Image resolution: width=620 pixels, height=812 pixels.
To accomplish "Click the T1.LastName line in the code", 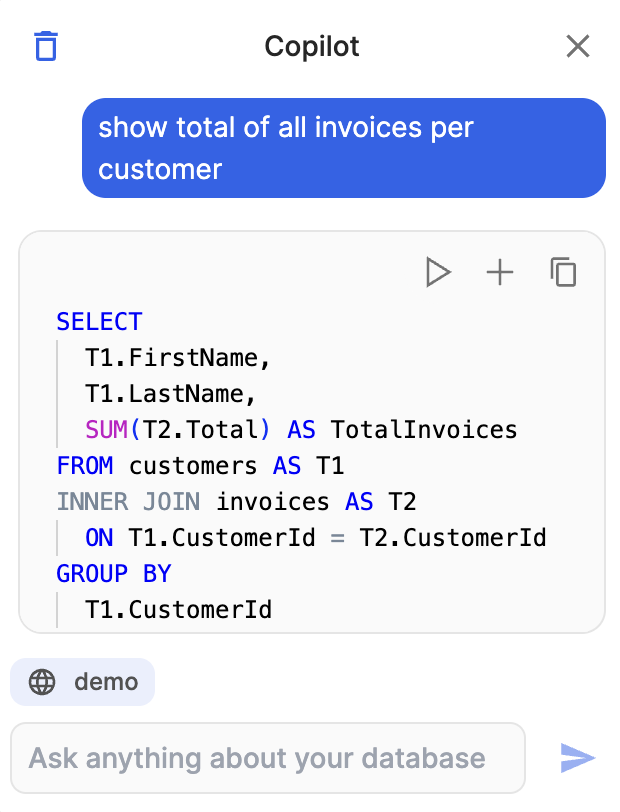I will click(170, 394).
